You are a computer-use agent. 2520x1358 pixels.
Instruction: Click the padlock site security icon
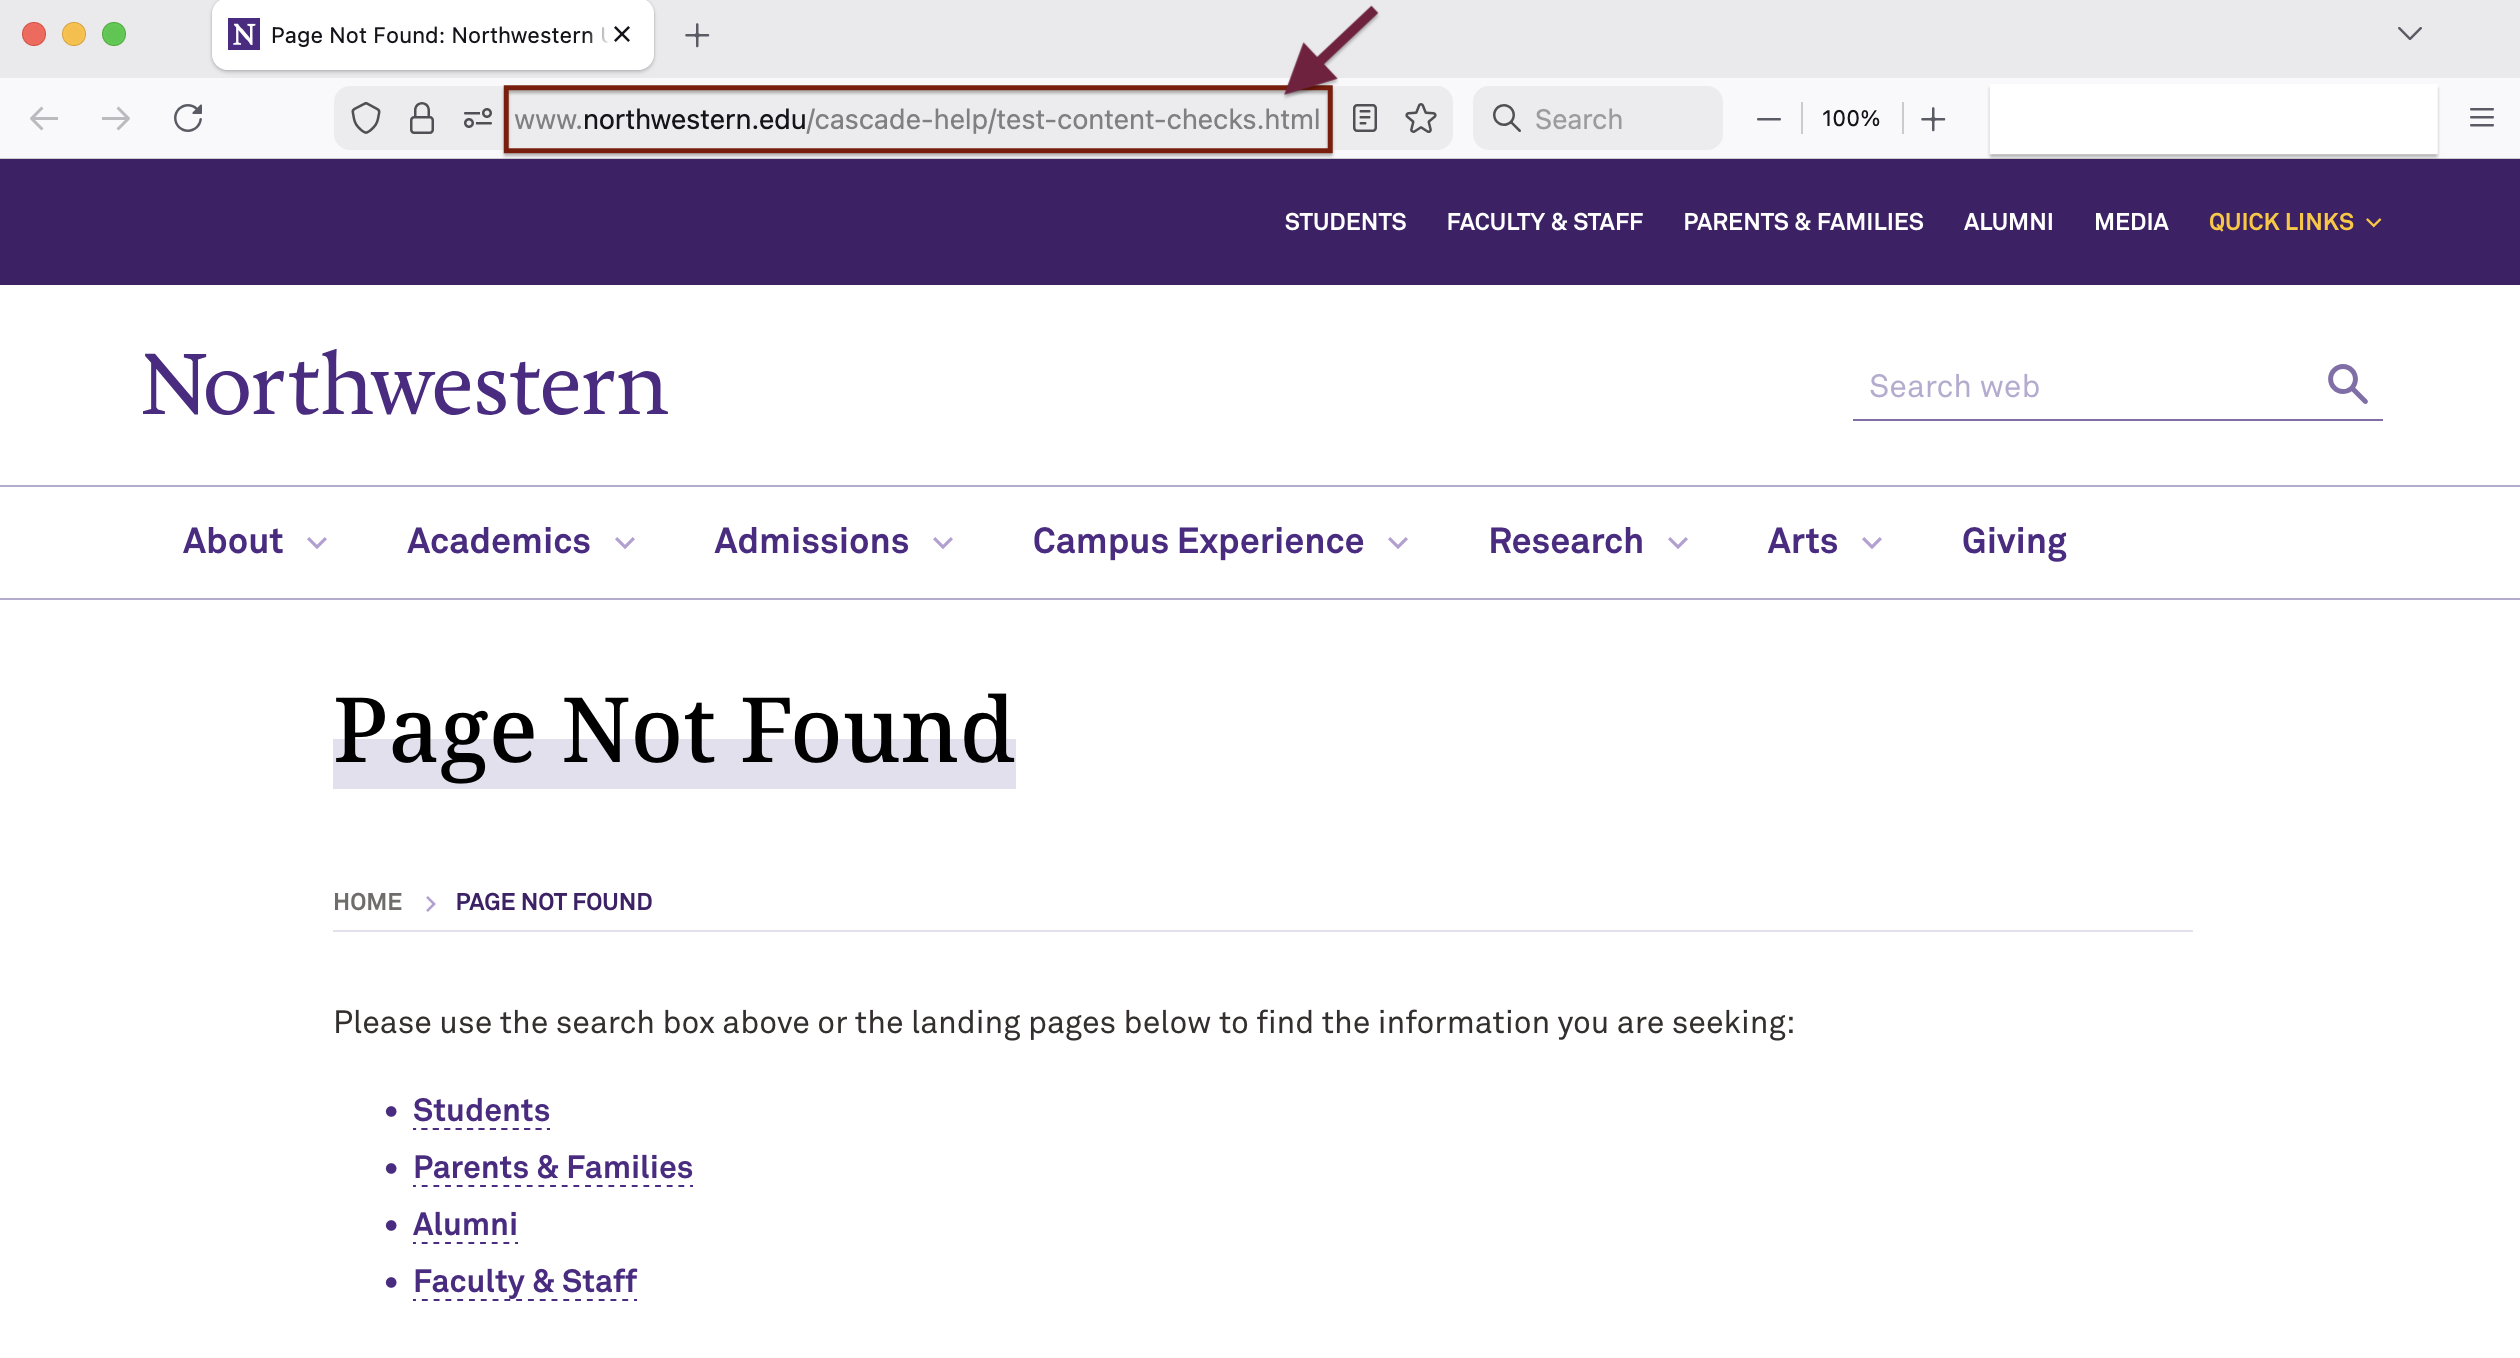pyautogui.click(x=422, y=119)
